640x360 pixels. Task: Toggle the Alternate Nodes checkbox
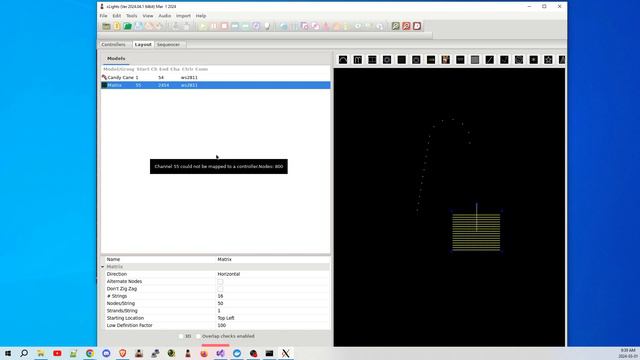coord(220,282)
